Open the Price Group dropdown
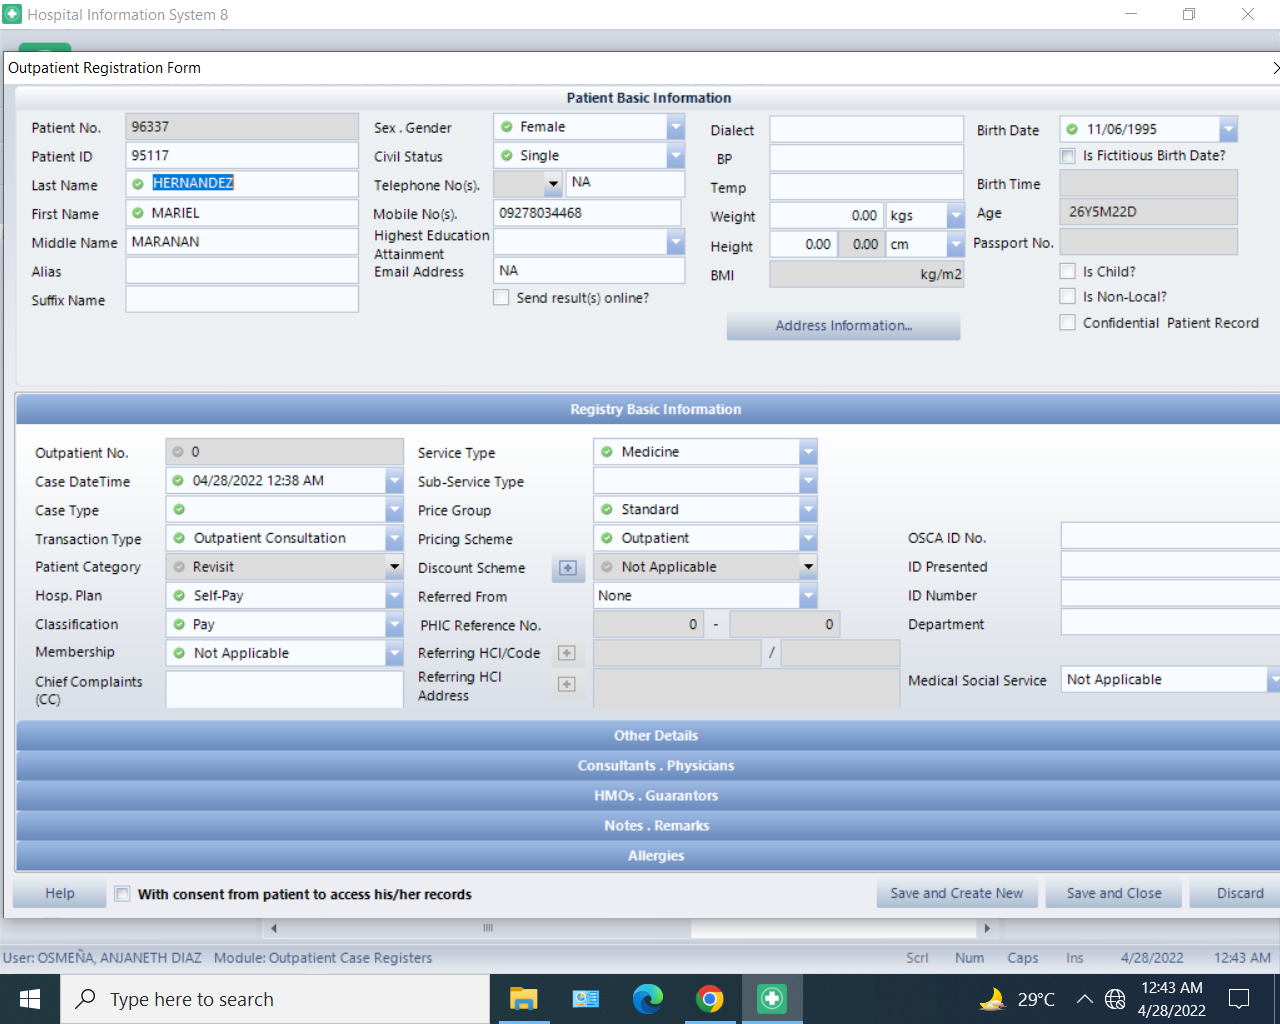The height and width of the screenshot is (1024, 1280). 808,510
